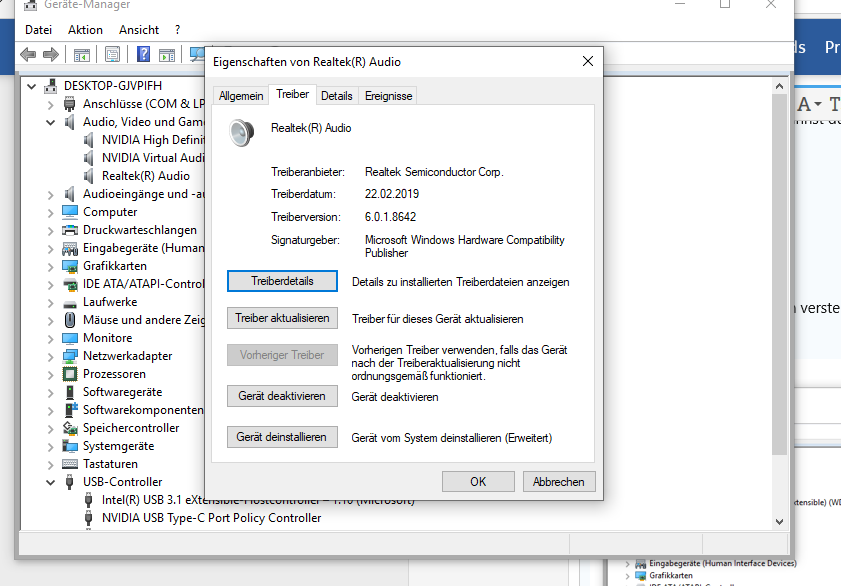The width and height of the screenshot is (841, 586).
Task: Switch to the Details tab
Action: click(337, 96)
